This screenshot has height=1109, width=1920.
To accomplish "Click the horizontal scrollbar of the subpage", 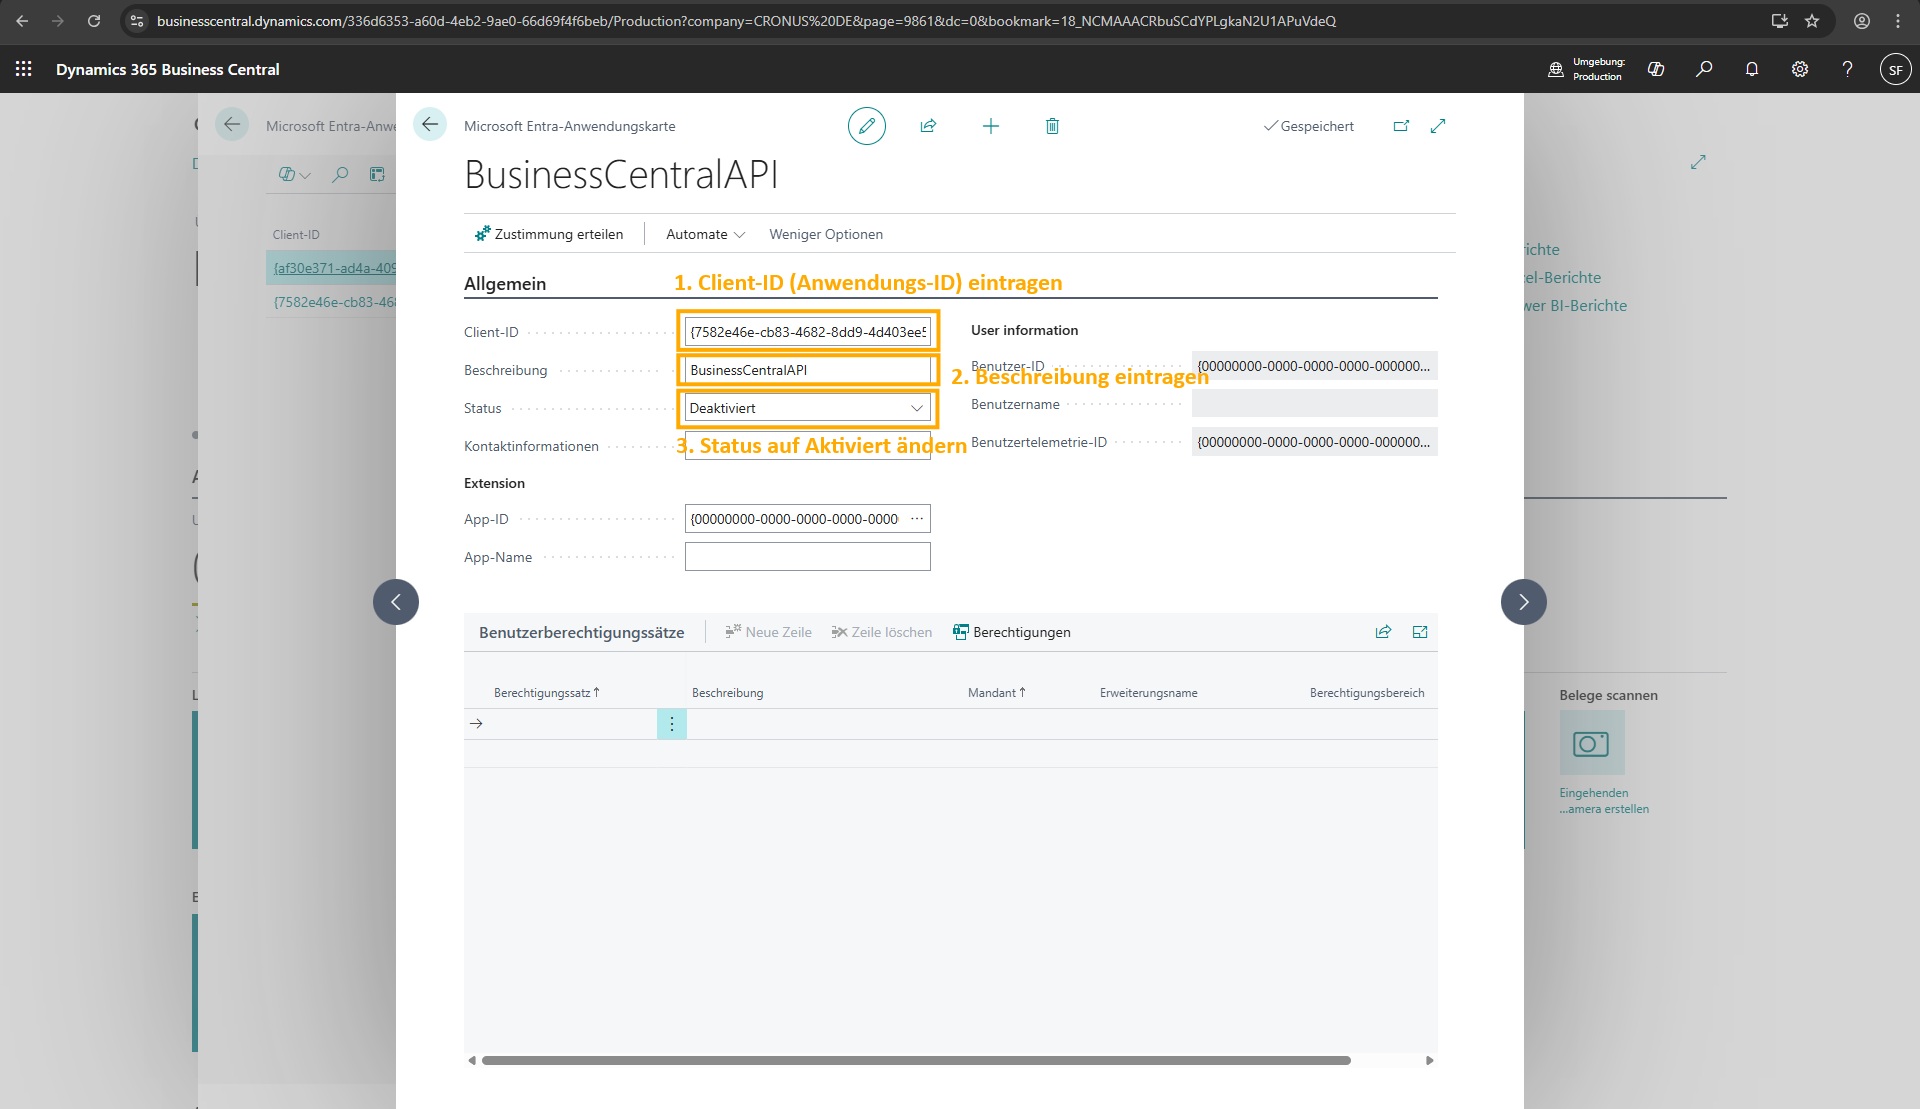I will tap(916, 1060).
